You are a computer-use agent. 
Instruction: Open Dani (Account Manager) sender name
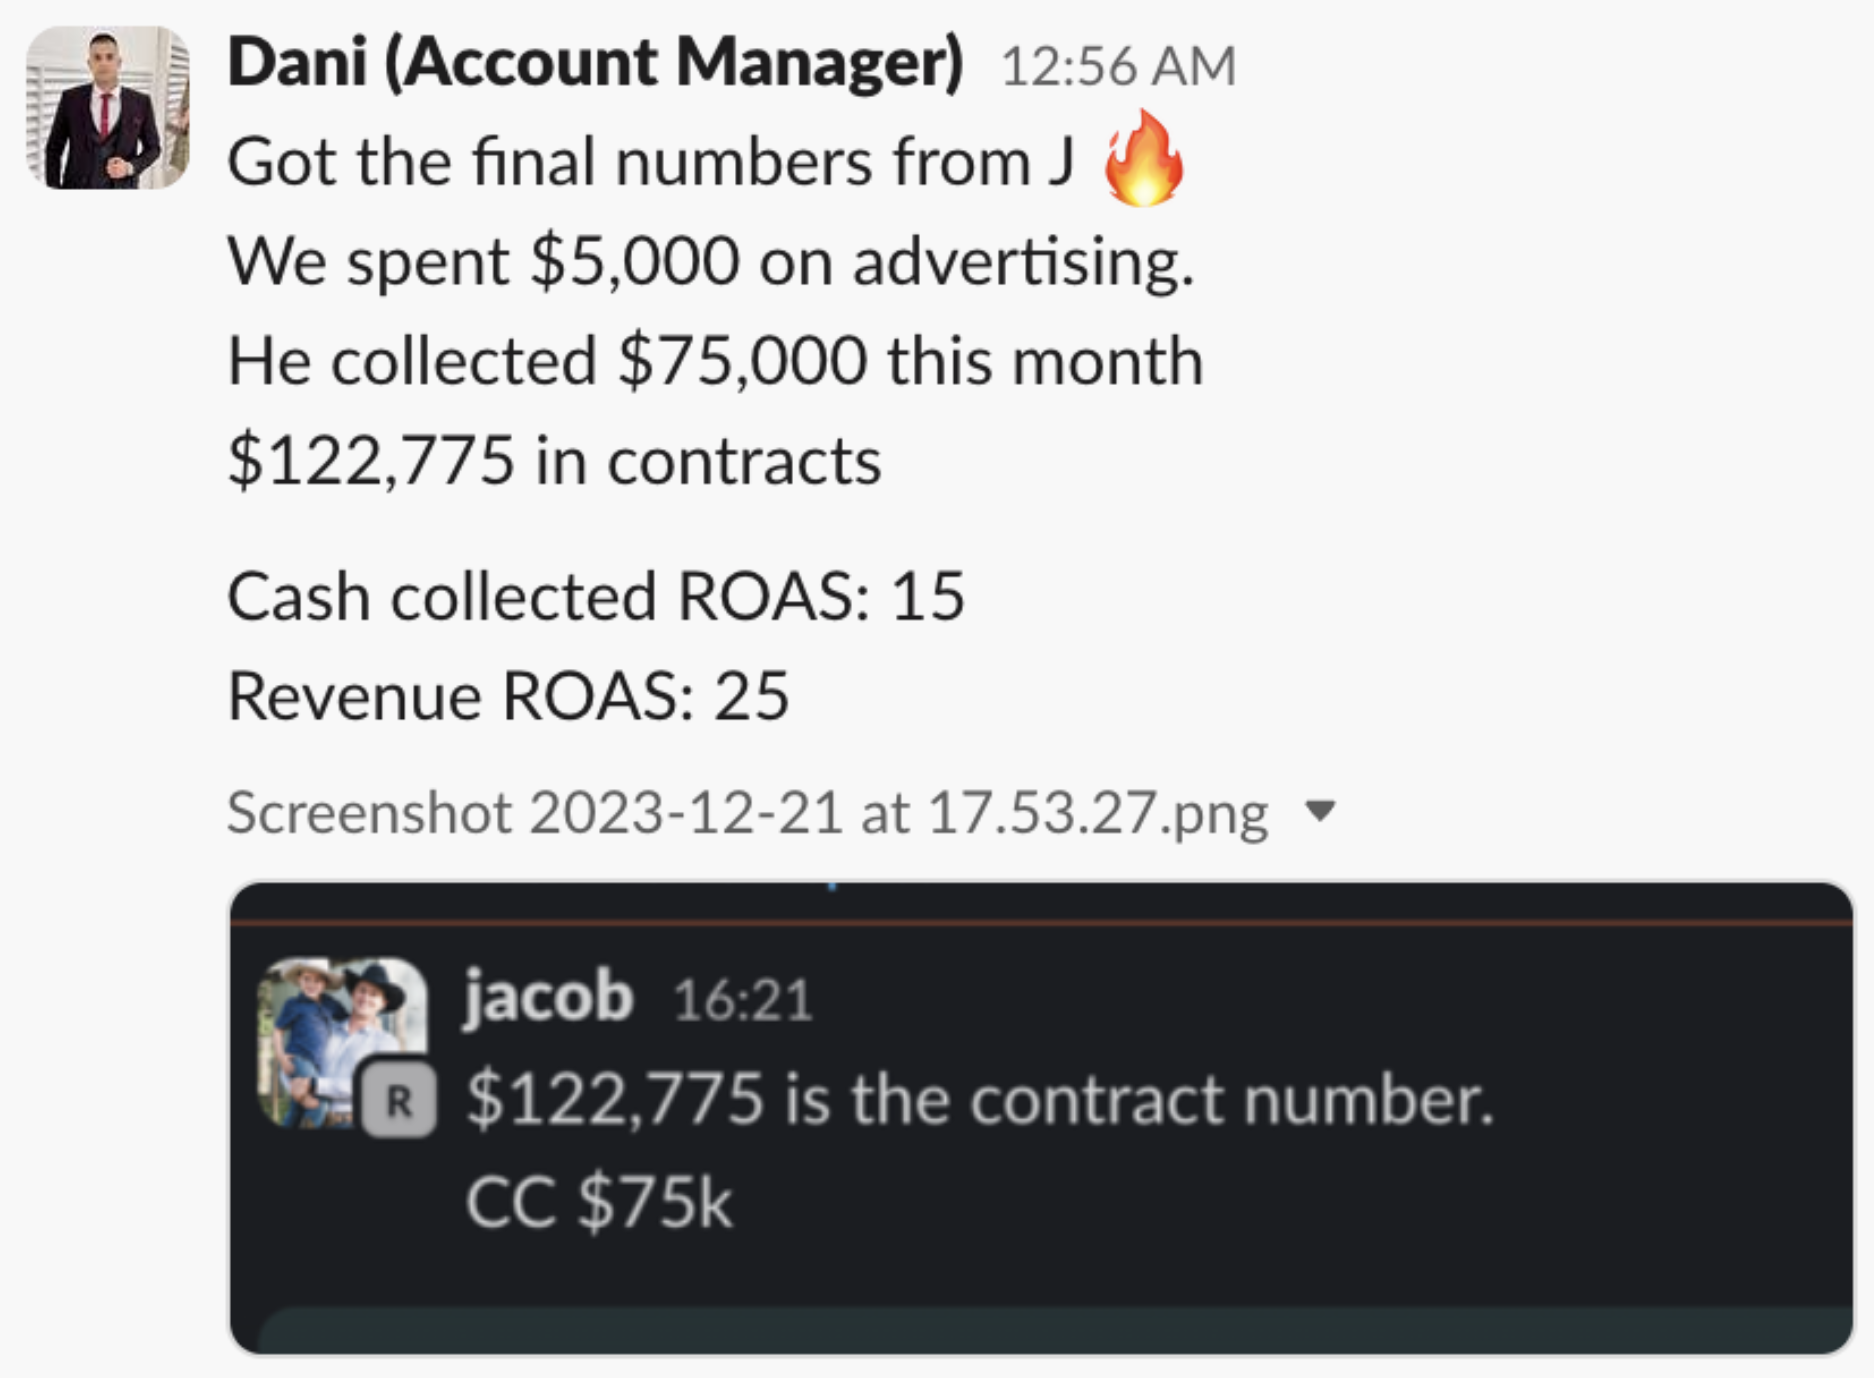(595, 62)
